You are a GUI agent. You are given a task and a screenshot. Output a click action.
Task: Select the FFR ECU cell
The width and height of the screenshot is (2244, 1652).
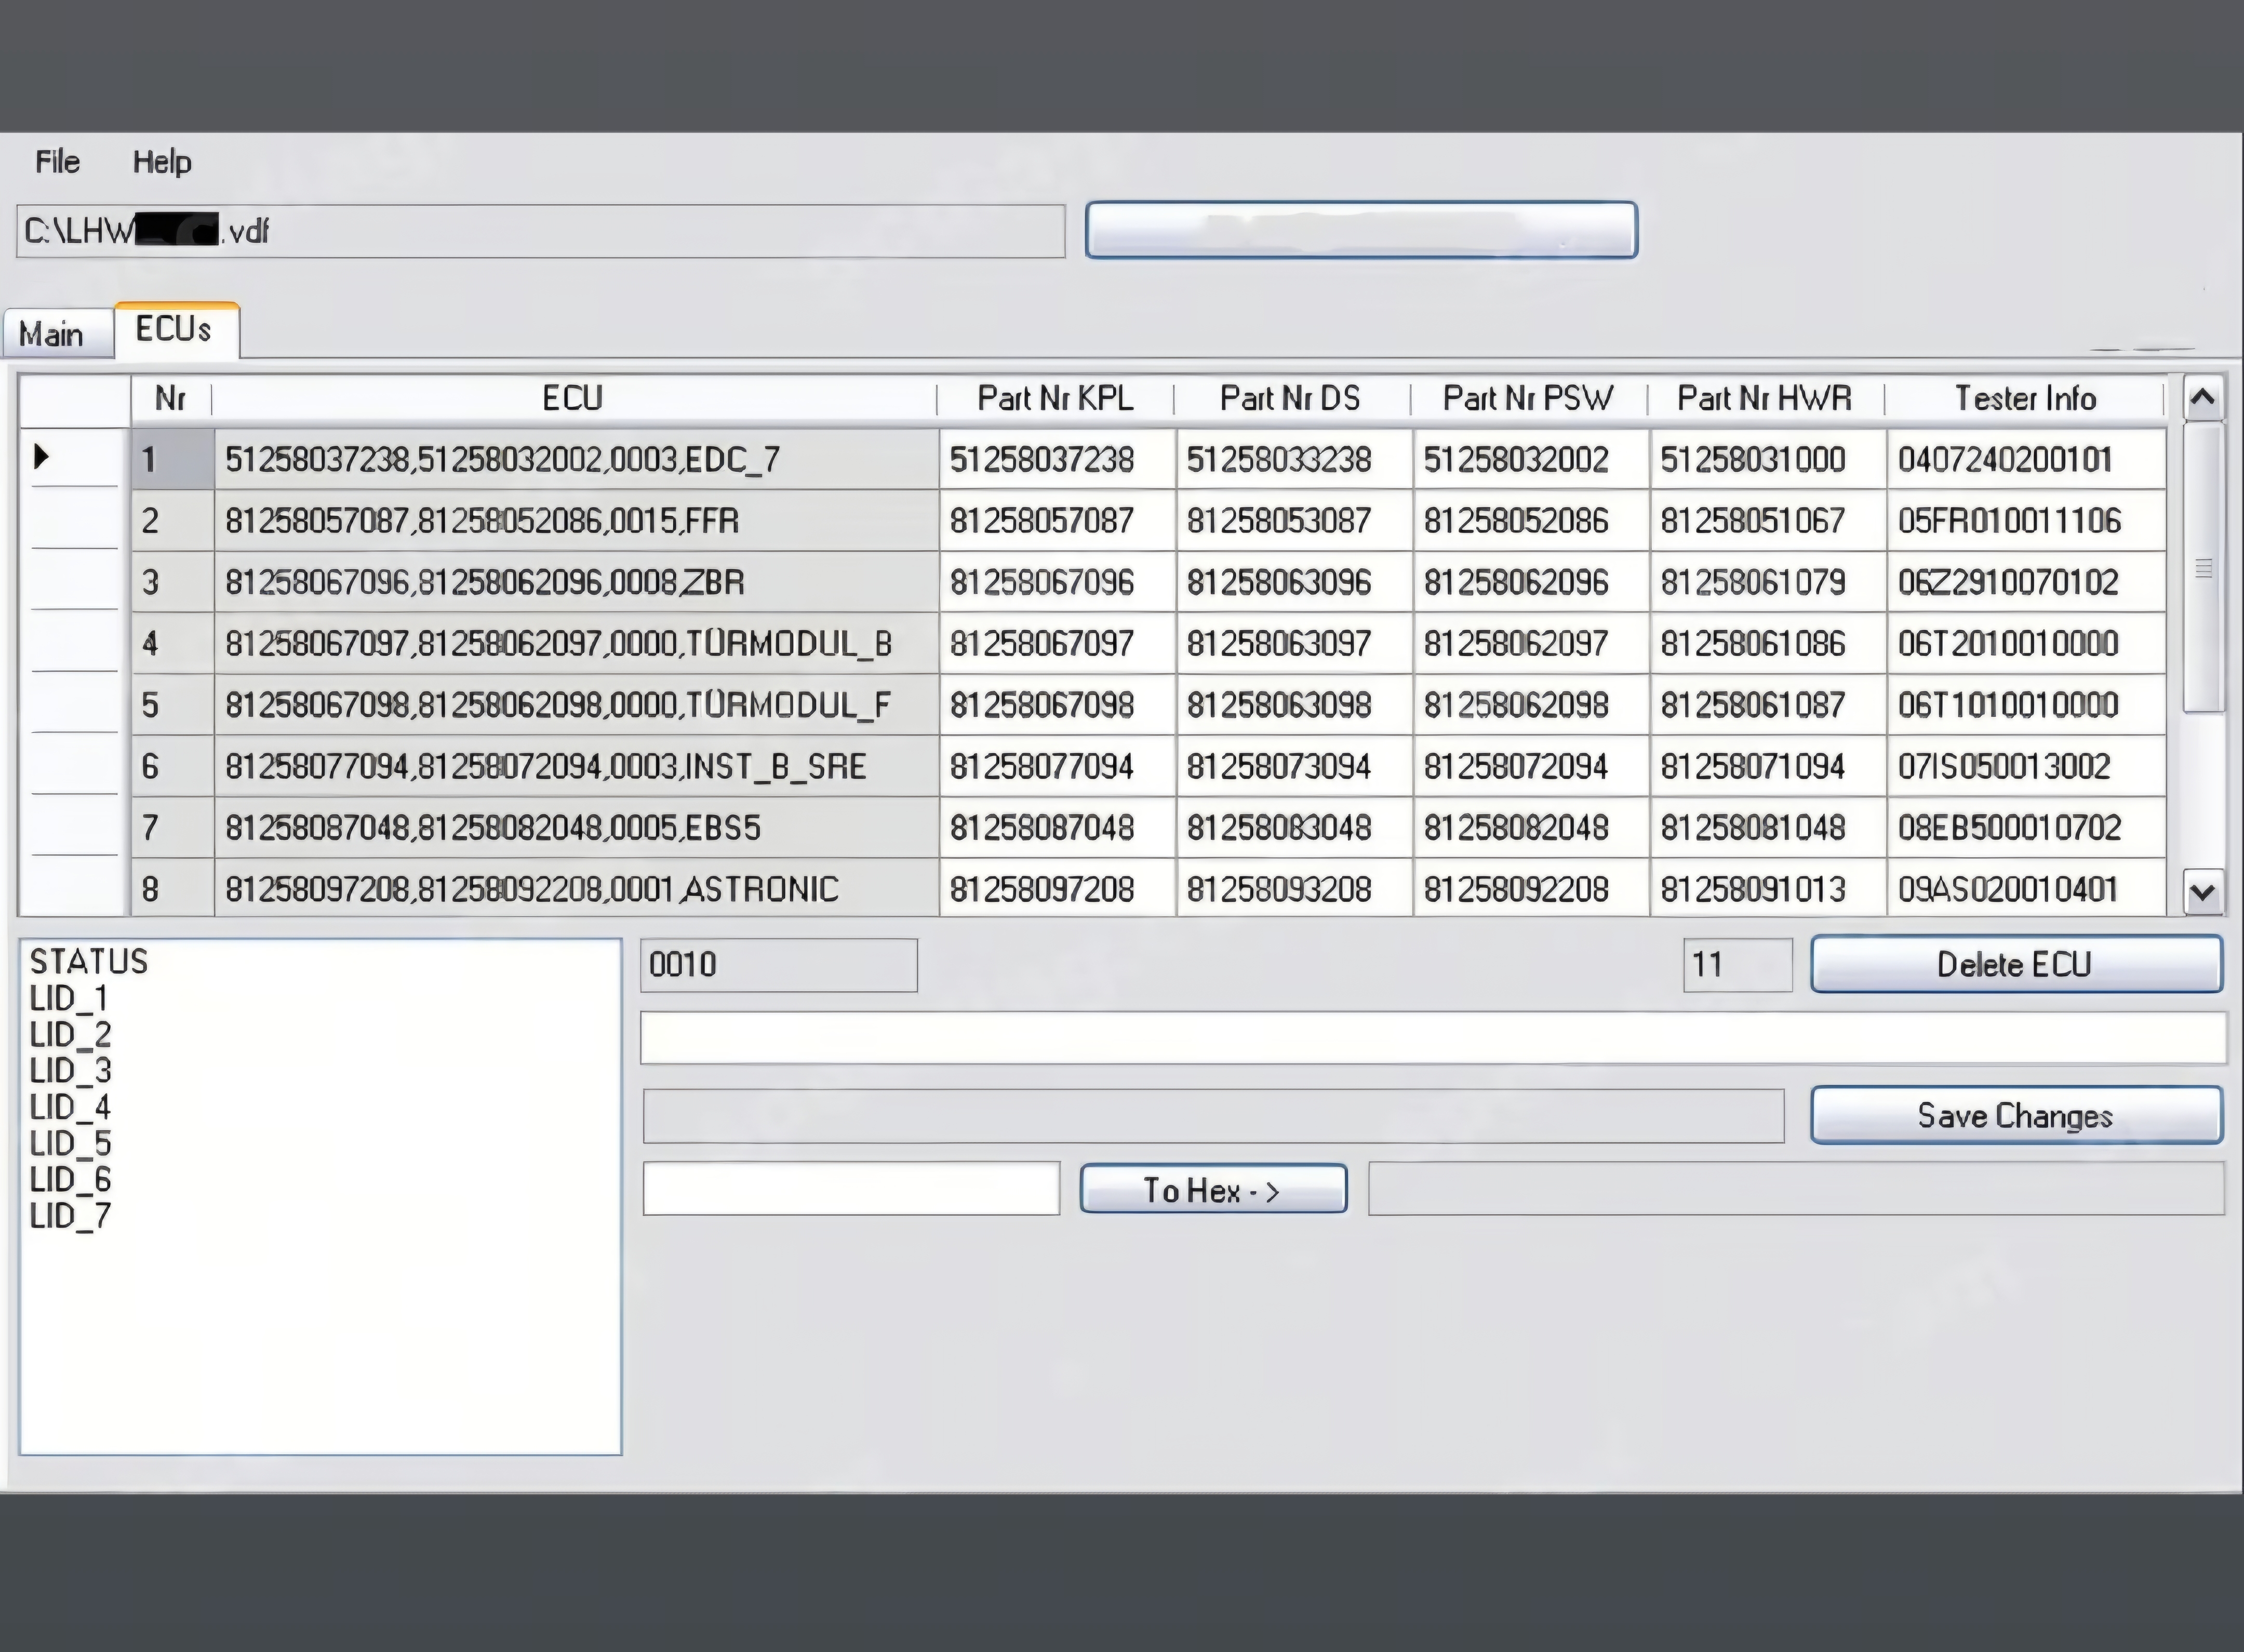(x=577, y=520)
